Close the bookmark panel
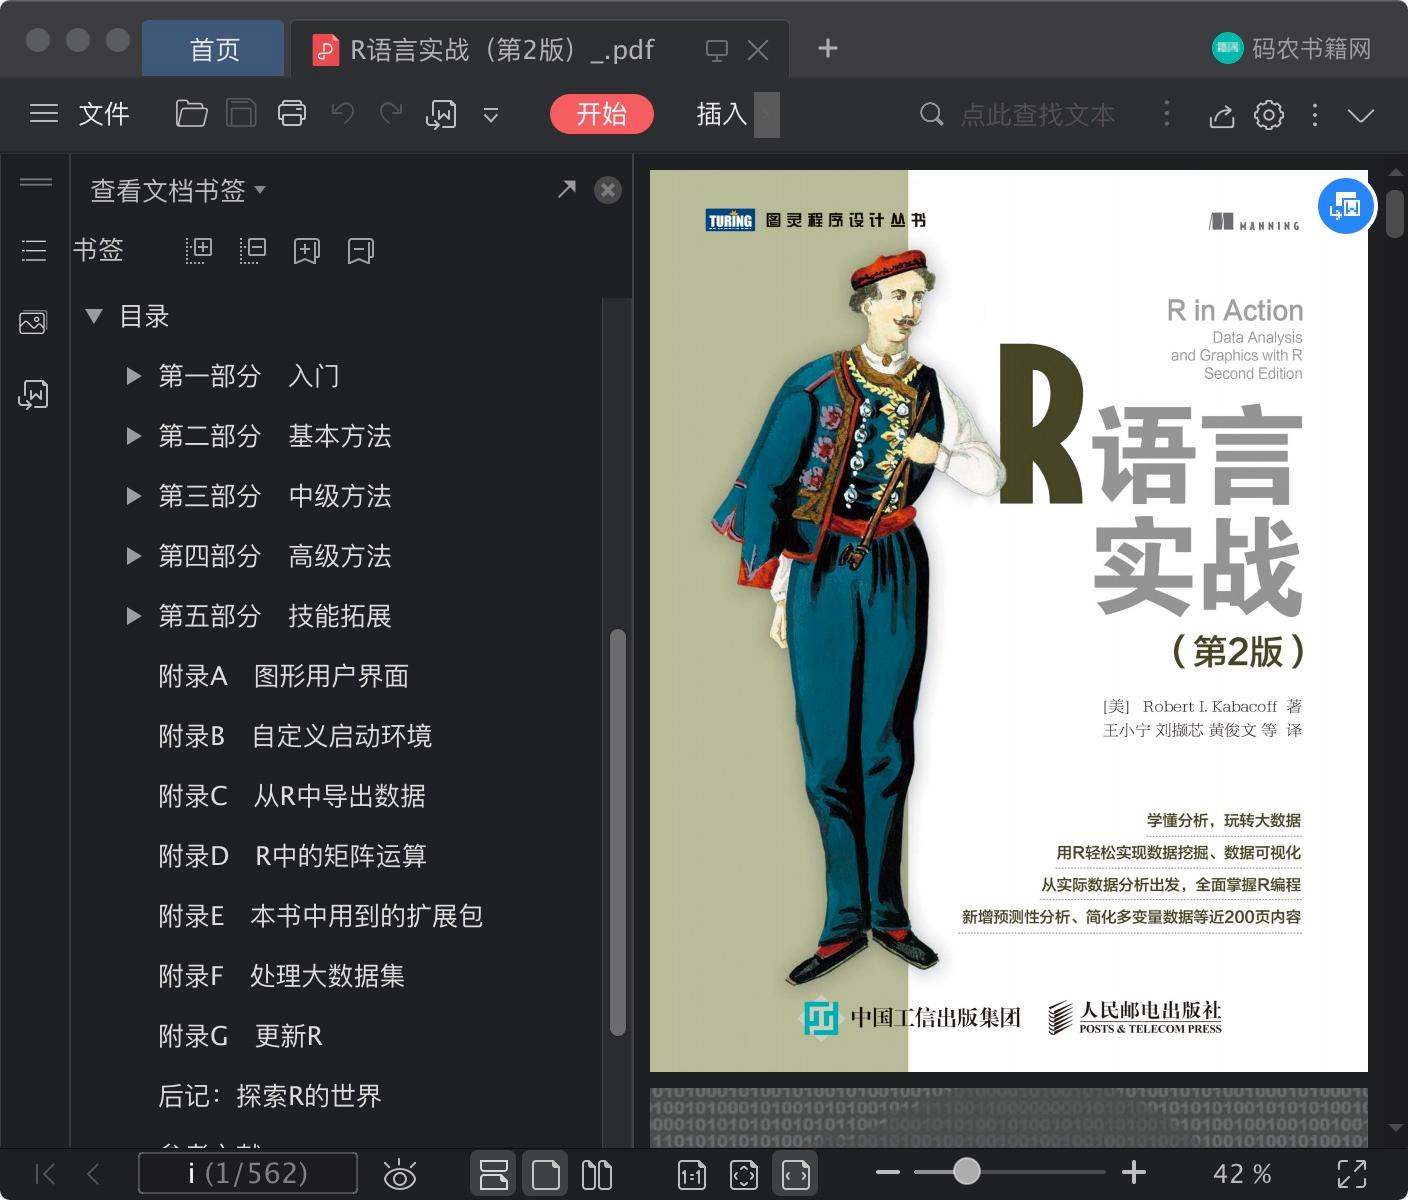Screen dimensions: 1408x1200 click(x=608, y=190)
